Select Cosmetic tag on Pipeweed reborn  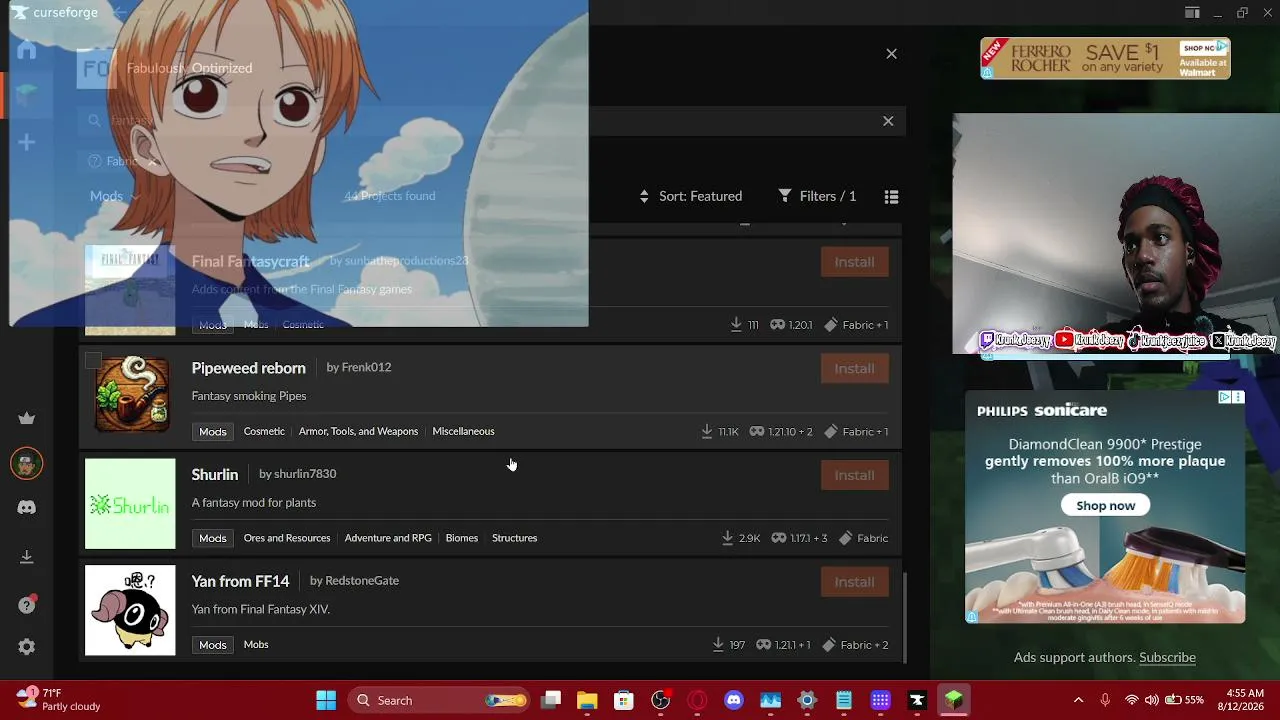tap(264, 431)
